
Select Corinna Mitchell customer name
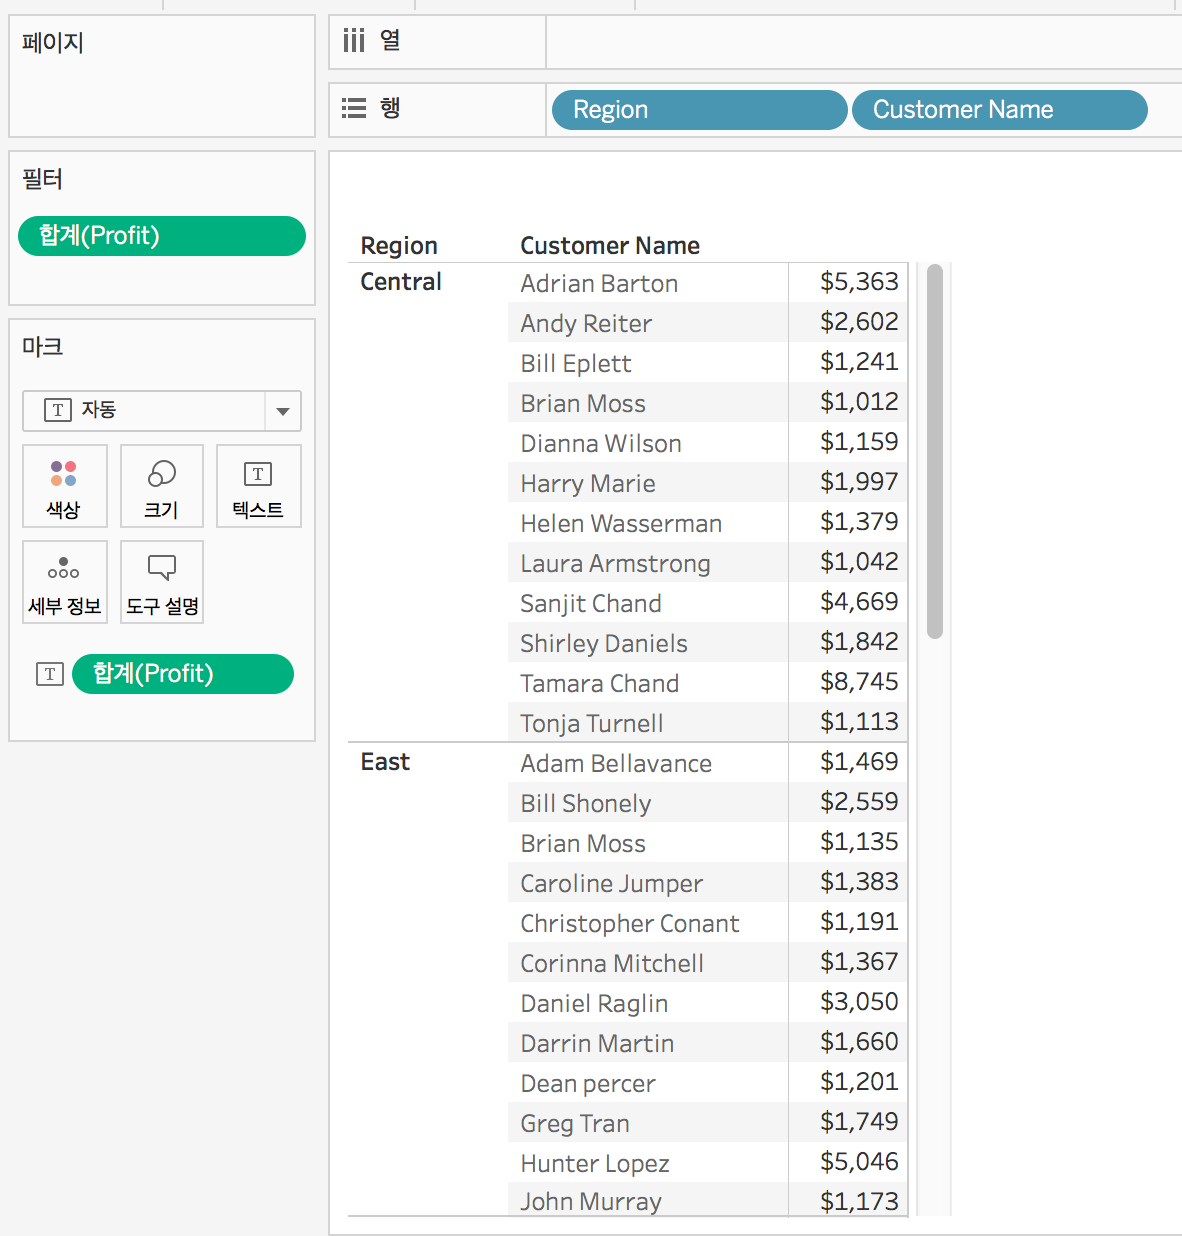coord(612,964)
